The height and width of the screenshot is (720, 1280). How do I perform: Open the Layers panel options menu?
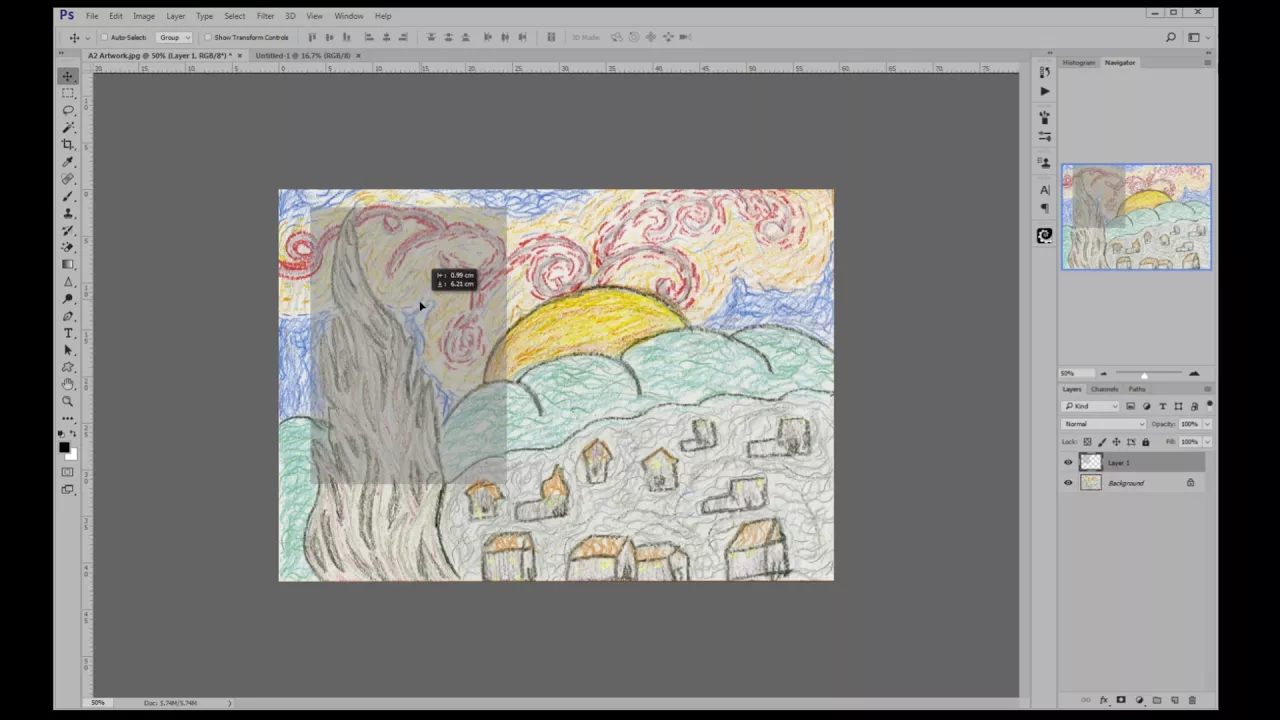[x=1207, y=389]
